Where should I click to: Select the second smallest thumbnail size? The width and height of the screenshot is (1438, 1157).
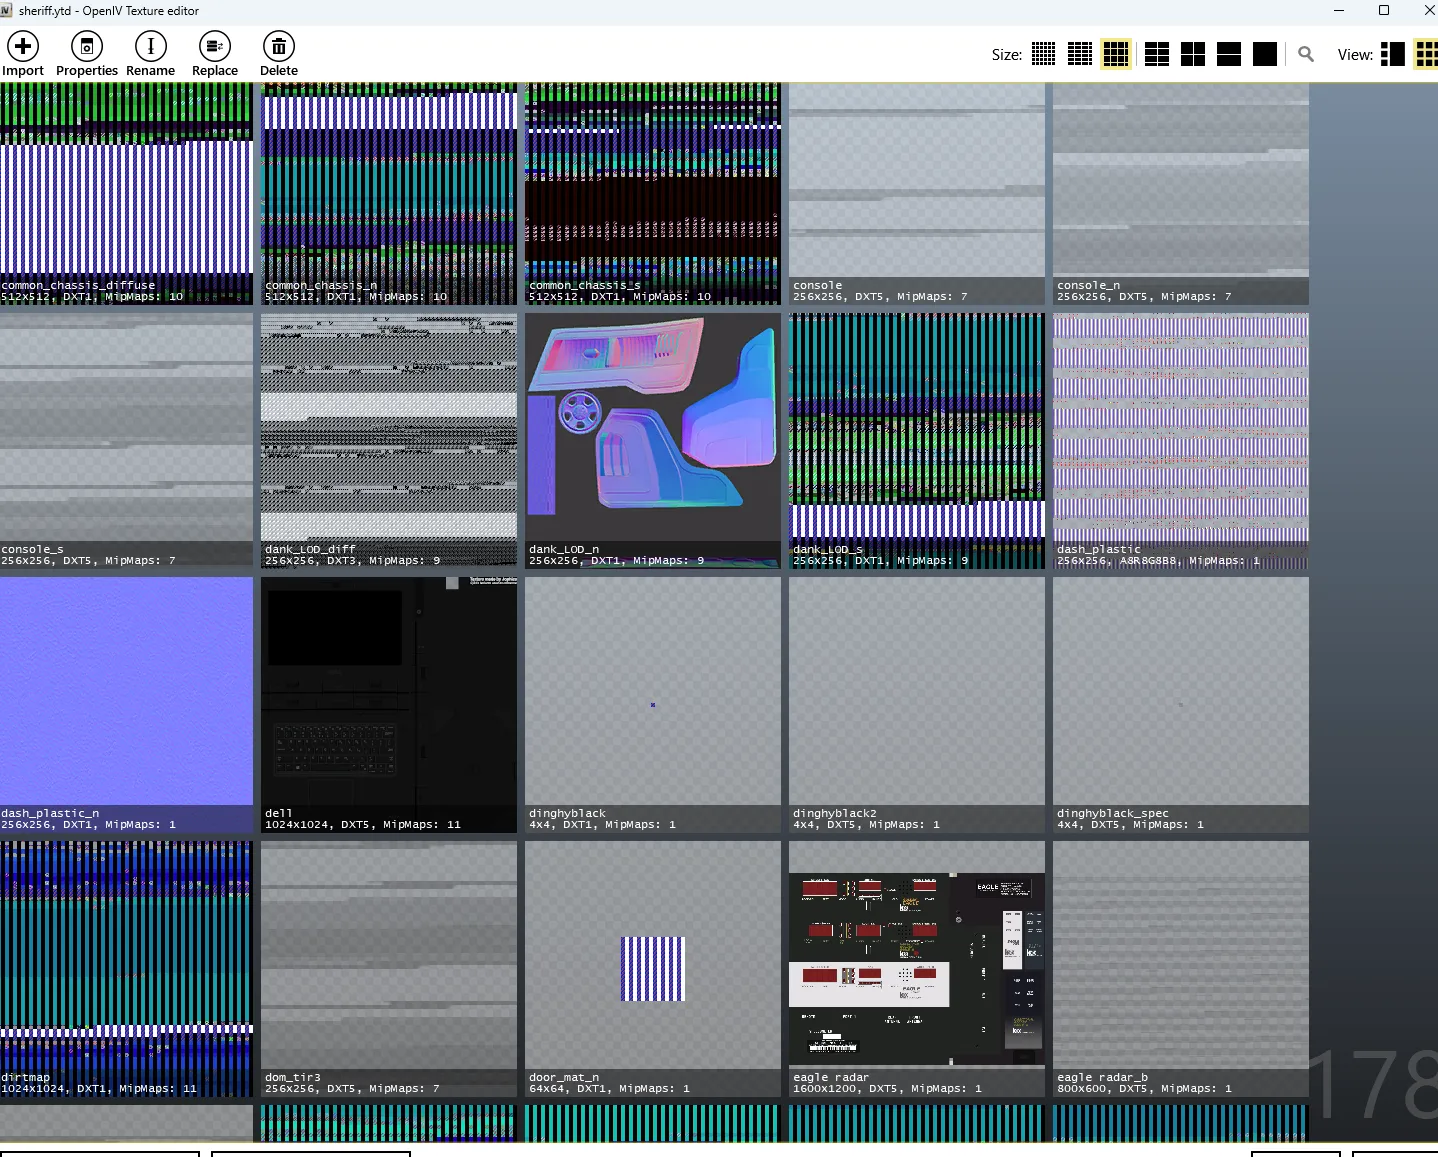point(1079,54)
